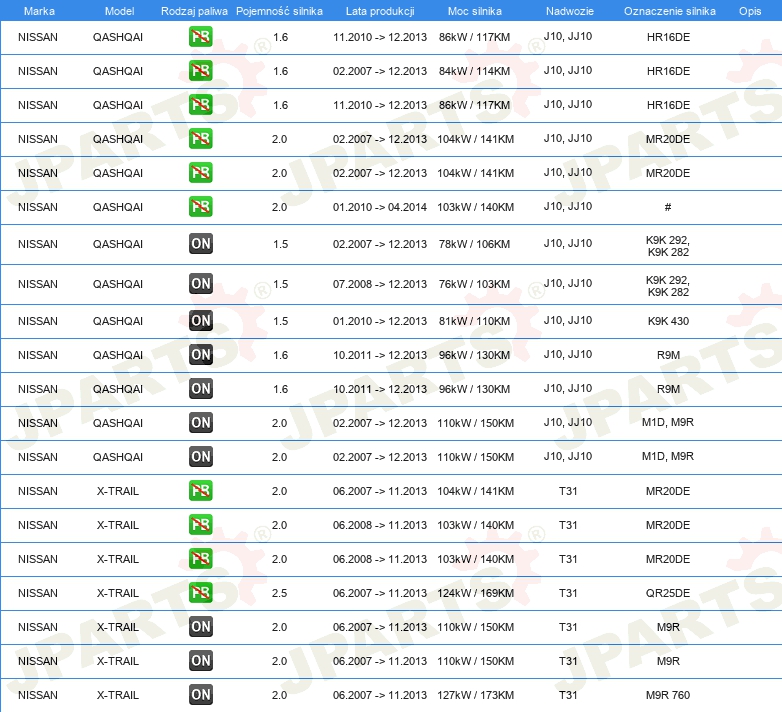Click the Rodzaj paliwa column header

[x=194, y=11]
